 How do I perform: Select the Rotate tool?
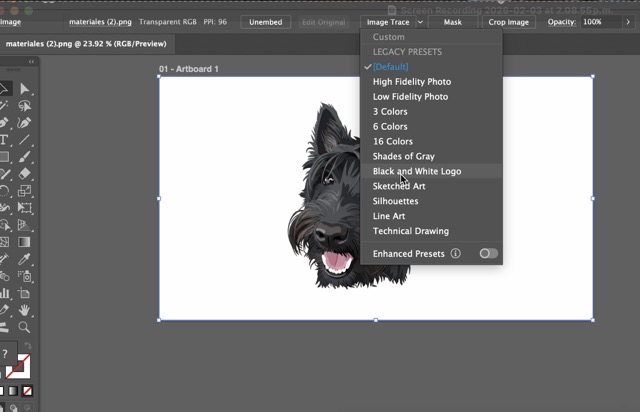[x=4, y=191]
